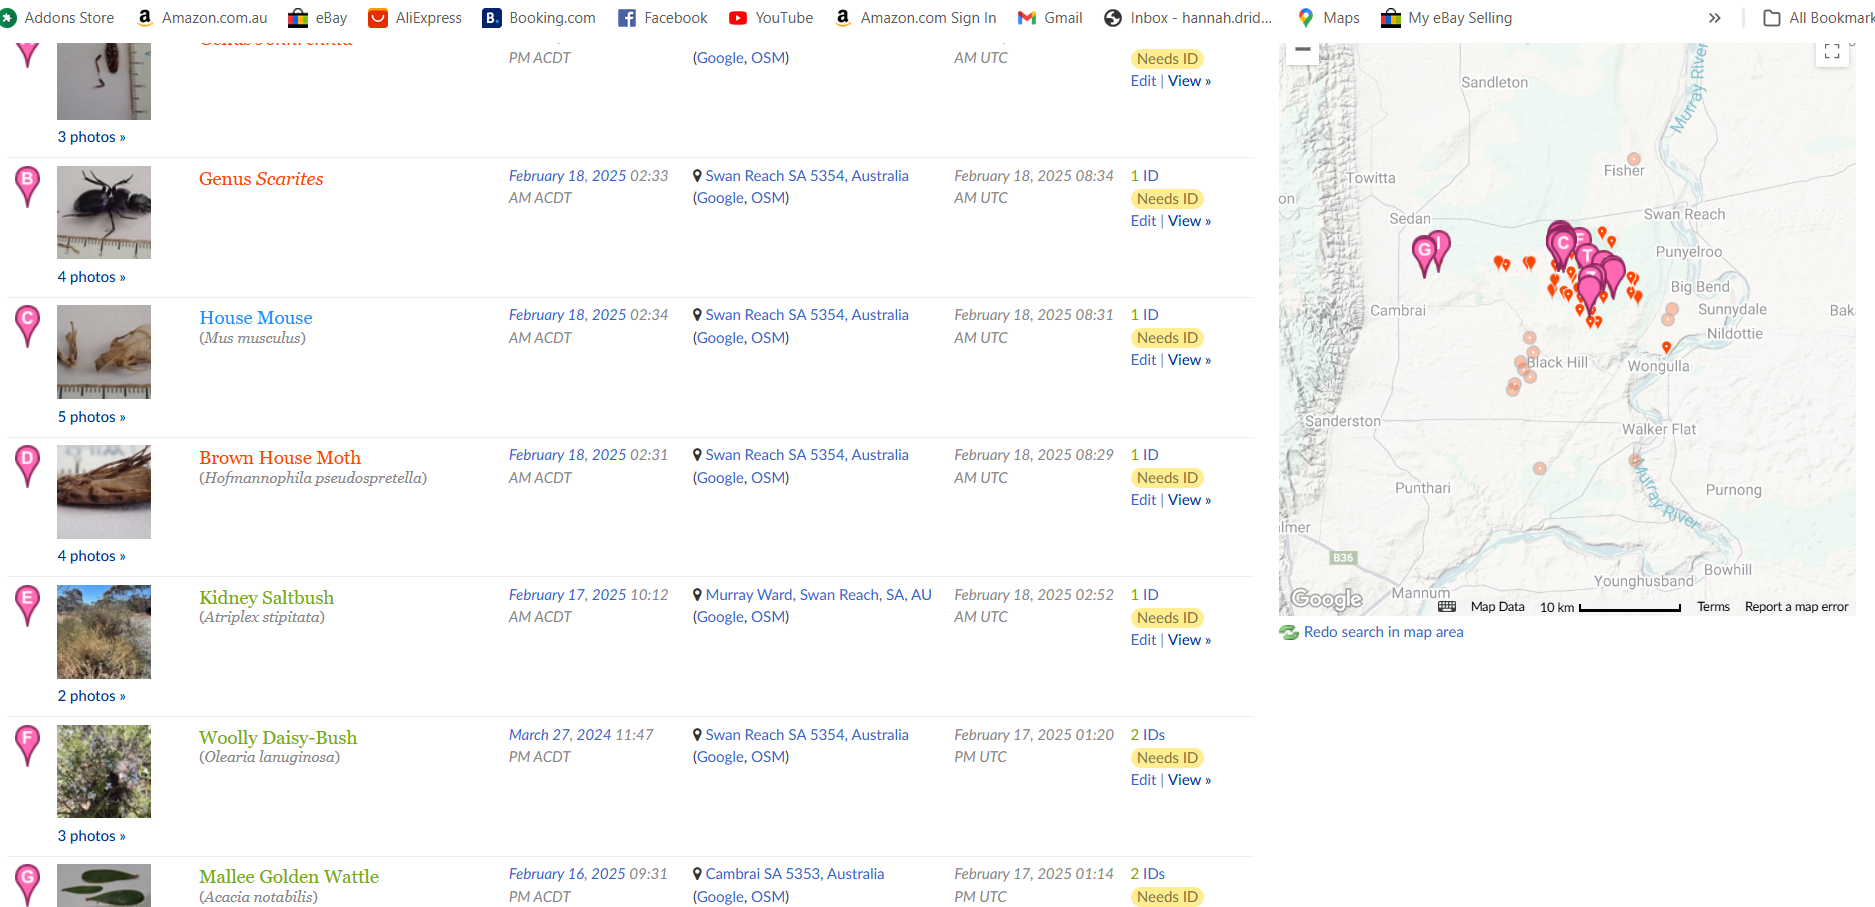Click the pink G marker on the map
Screen dimensions: 1875x907
pyautogui.click(x=1424, y=255)
